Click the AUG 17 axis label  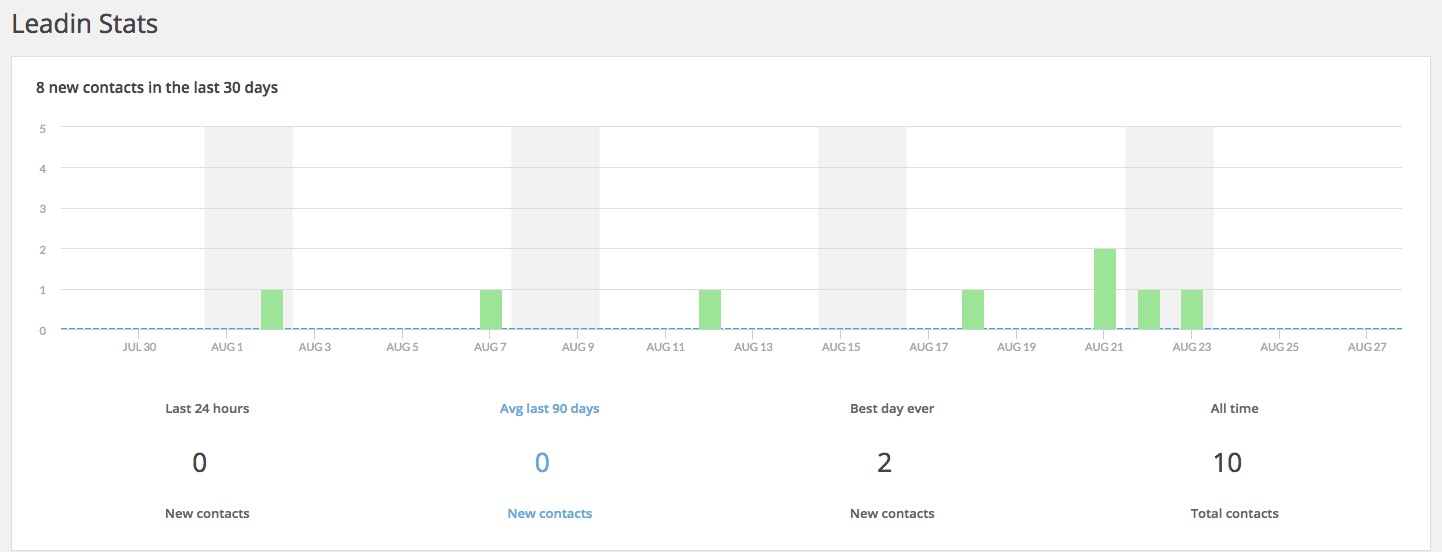pyautogui.click(x=928, y=348)
